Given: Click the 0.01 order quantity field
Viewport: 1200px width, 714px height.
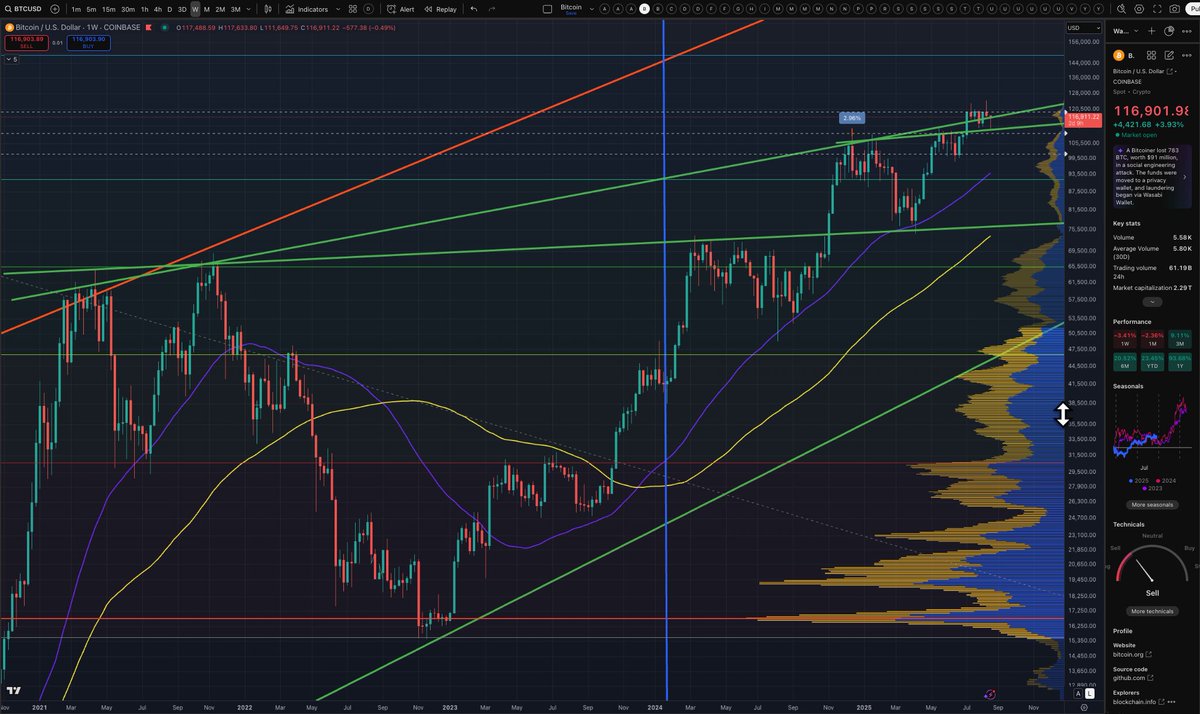Looking at the screenshot, I should [x=57, y=43].
